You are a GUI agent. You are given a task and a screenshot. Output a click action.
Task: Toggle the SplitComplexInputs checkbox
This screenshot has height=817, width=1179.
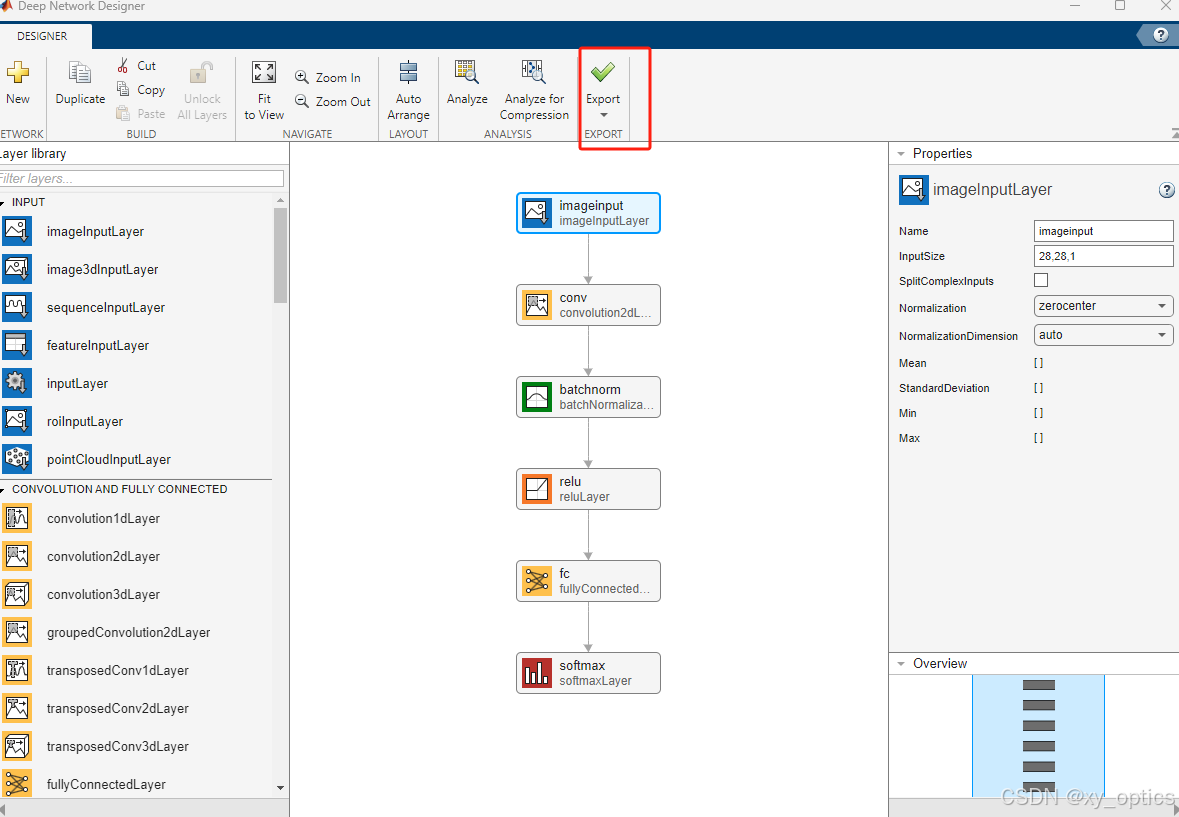1041,280
